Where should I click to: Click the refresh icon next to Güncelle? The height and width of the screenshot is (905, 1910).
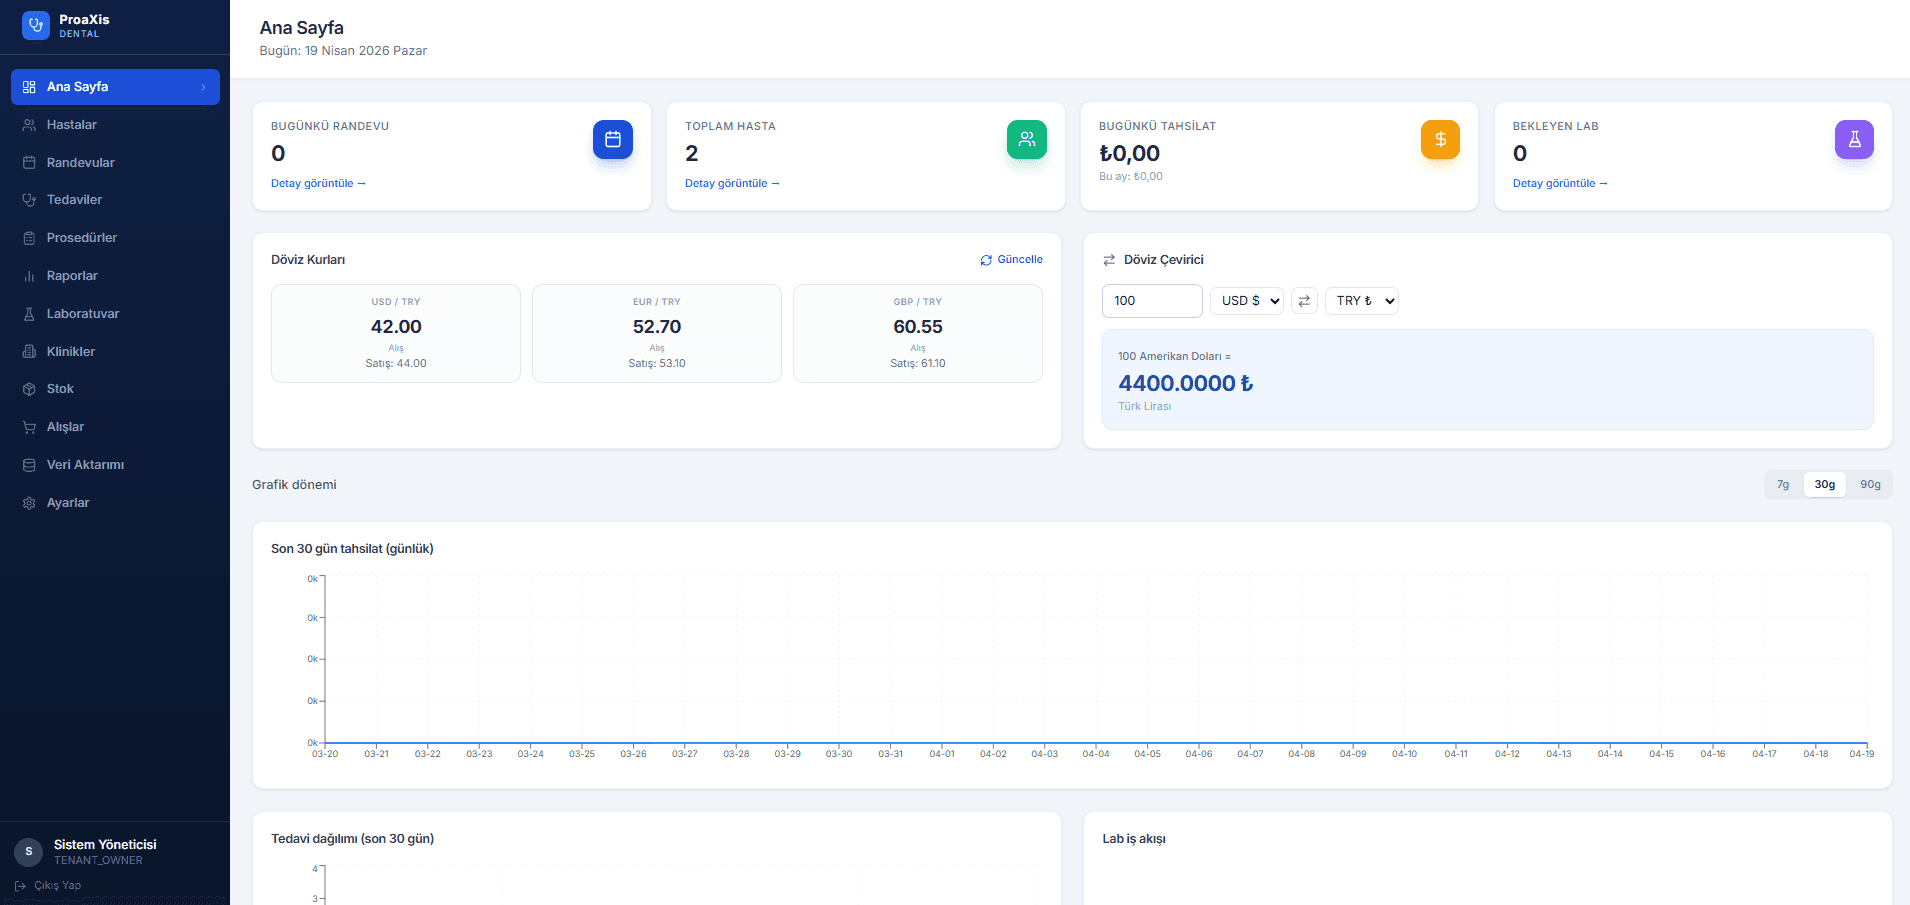click(986, 260)
